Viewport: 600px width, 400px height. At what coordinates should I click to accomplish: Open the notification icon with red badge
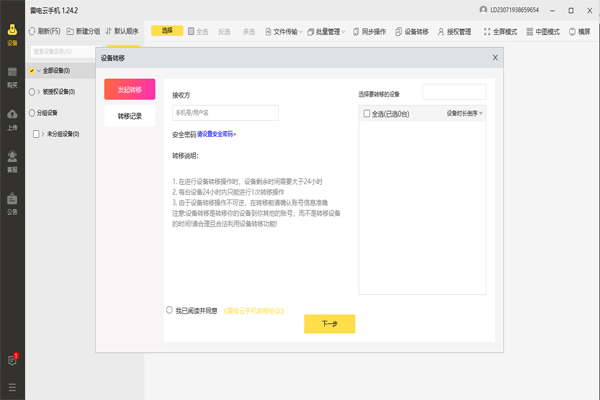12,359
